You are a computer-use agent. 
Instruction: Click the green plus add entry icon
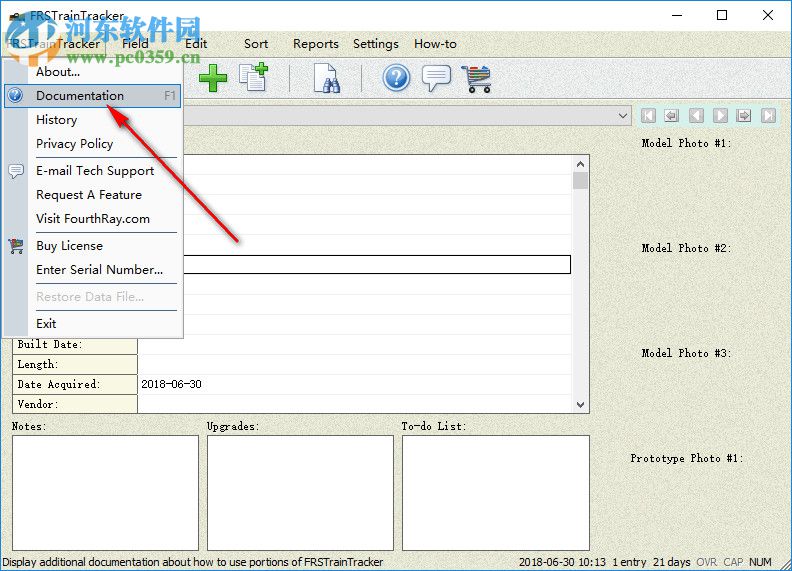point(213,78)
